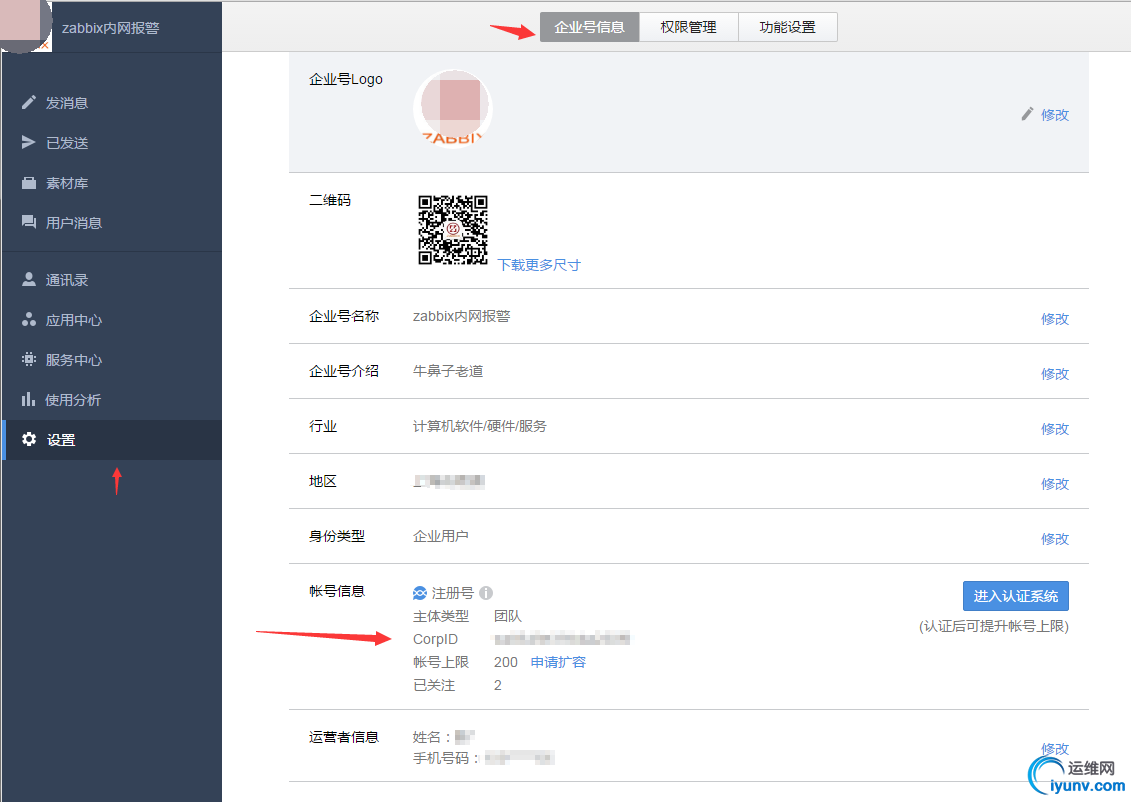Click the gear icon beside 设置
This screenshot has width=1131, height=802.
[x=29, y=439]
